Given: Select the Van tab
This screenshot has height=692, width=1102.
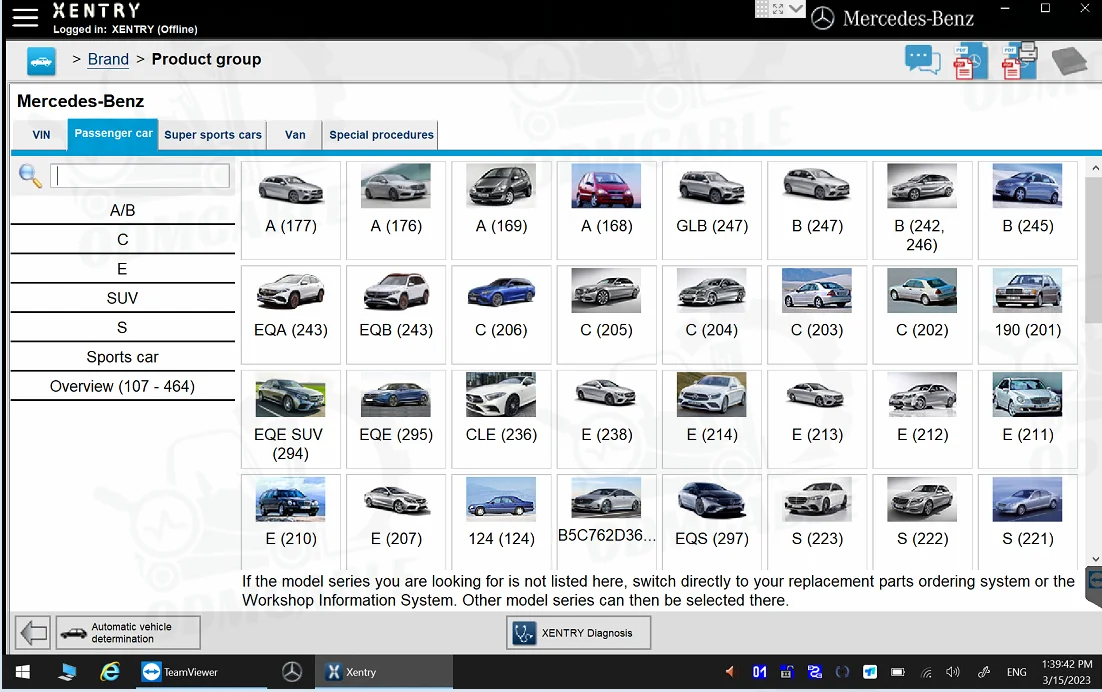Looking at the screenshot, I should pyautogui.click(x=295, y=135).
